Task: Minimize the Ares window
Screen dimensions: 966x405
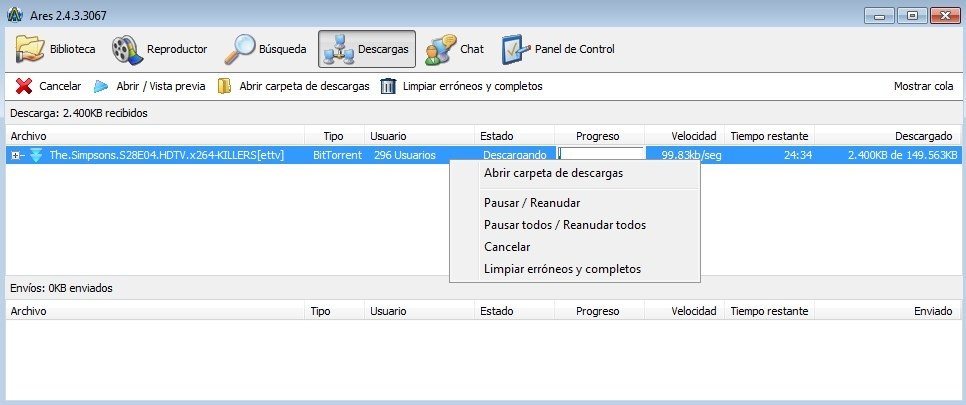Action: point(879,16)
